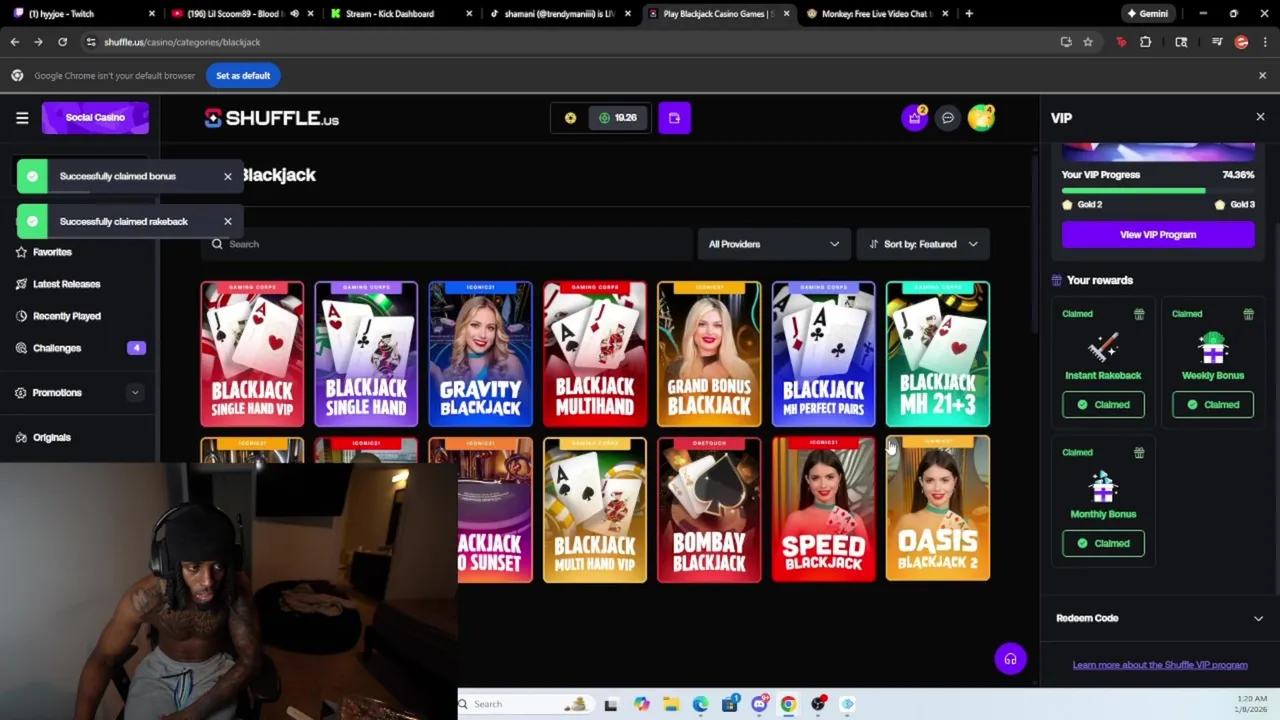Image resolution: width=1280 pixels, height=720 pixels.
Task: Open Grand Bonus Blackjack game
Action: (x=709, y=354)
